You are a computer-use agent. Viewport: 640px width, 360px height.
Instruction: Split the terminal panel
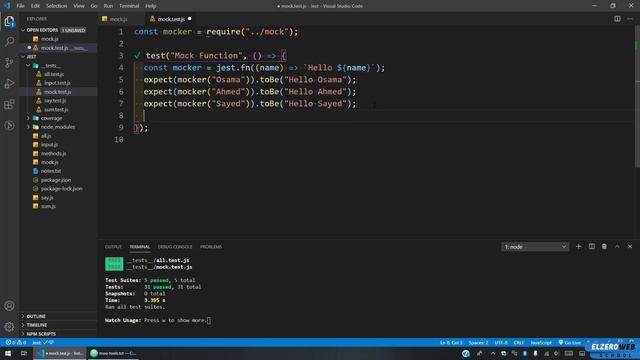coord(591,247)
